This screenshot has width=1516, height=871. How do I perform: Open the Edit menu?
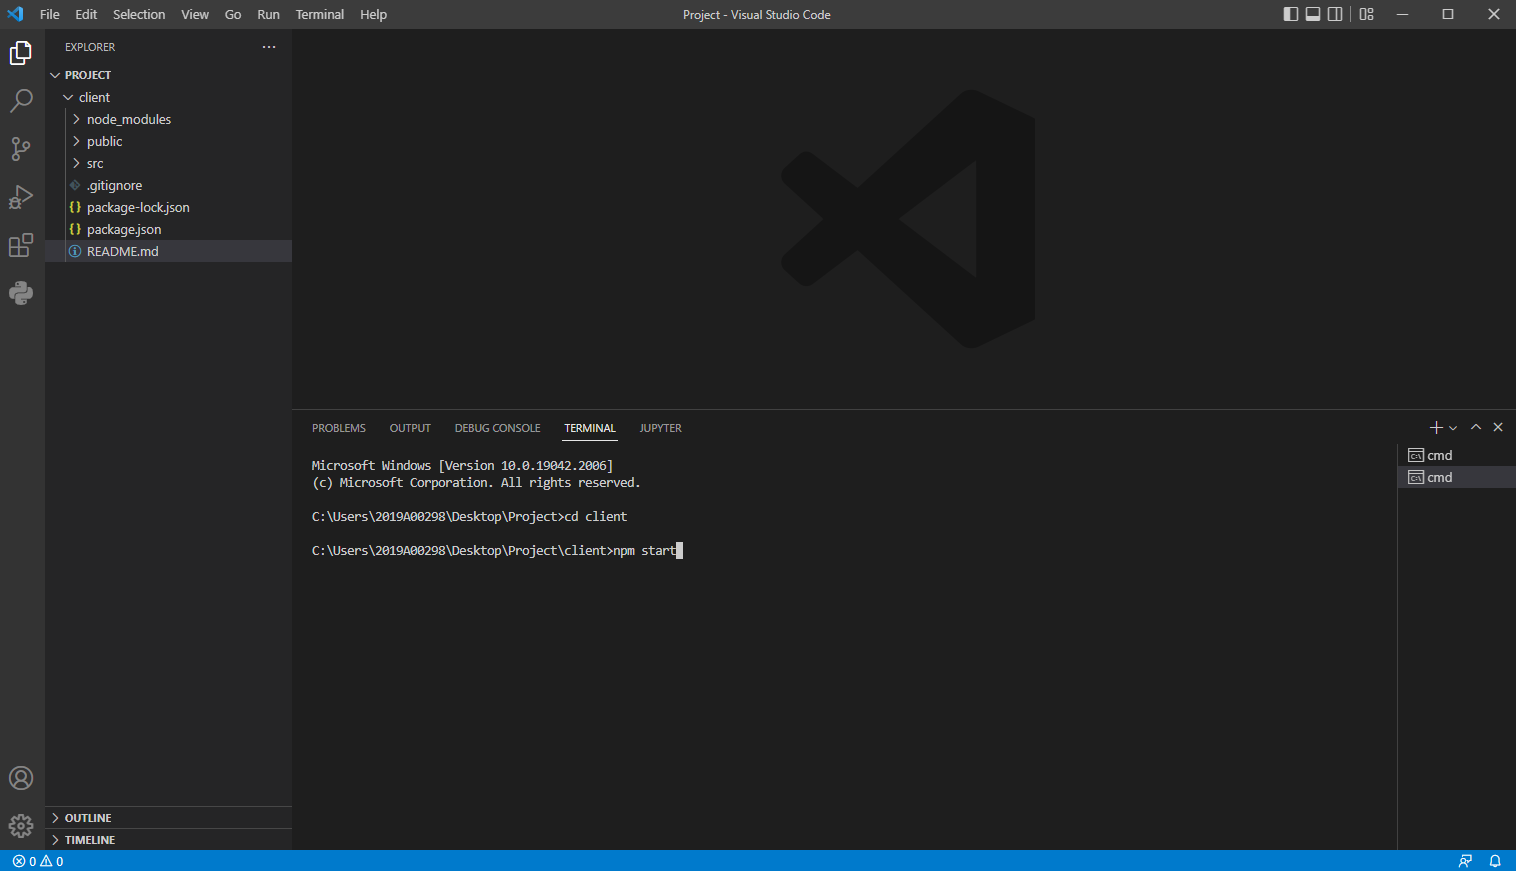86,14
